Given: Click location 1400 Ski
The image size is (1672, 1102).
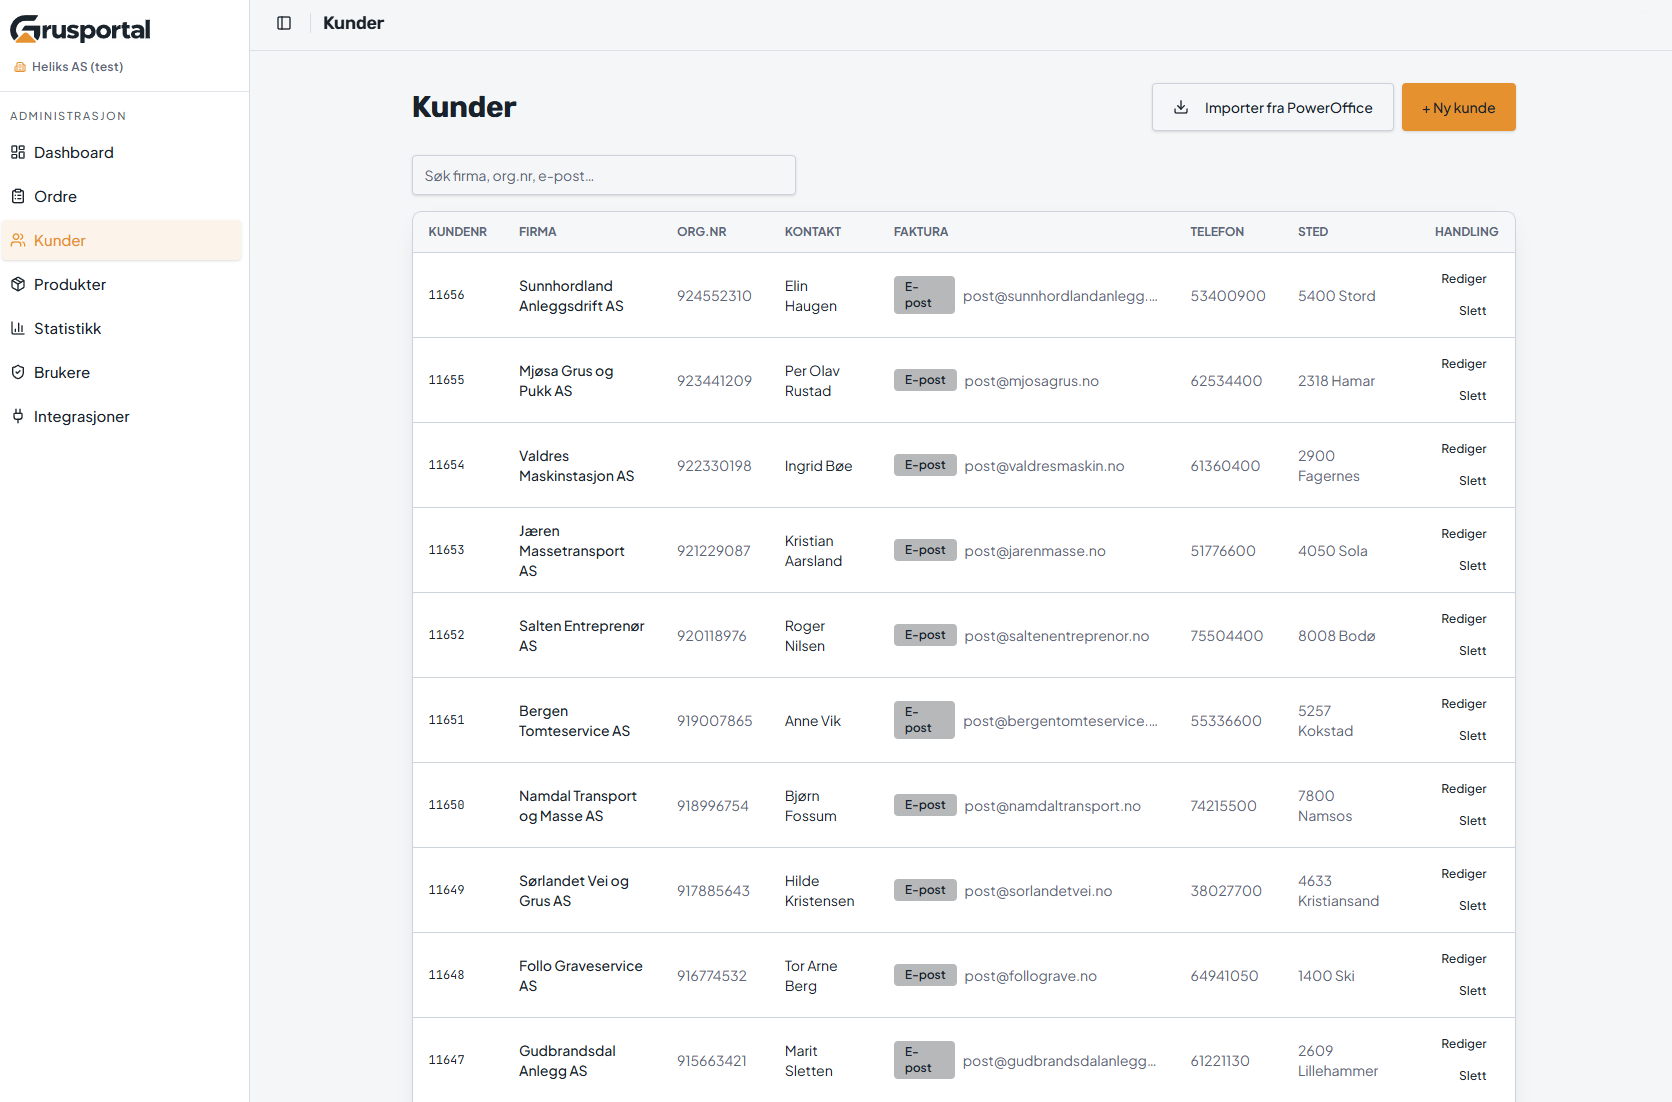Looking at the screenshot, I should coord(1326,976).
